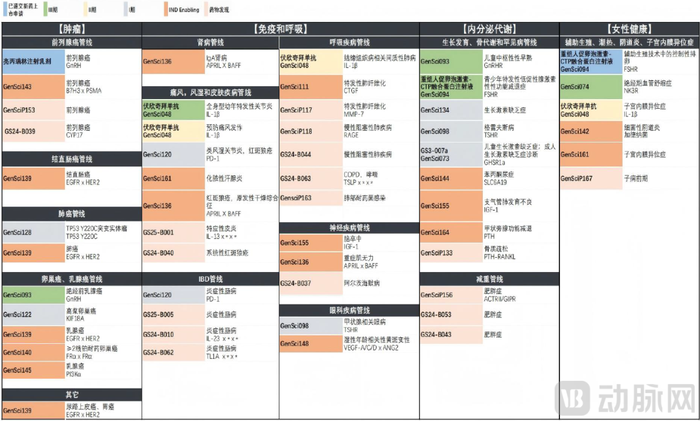
Task: Click the GS25-B005 cell
Action: coord(174,314)
